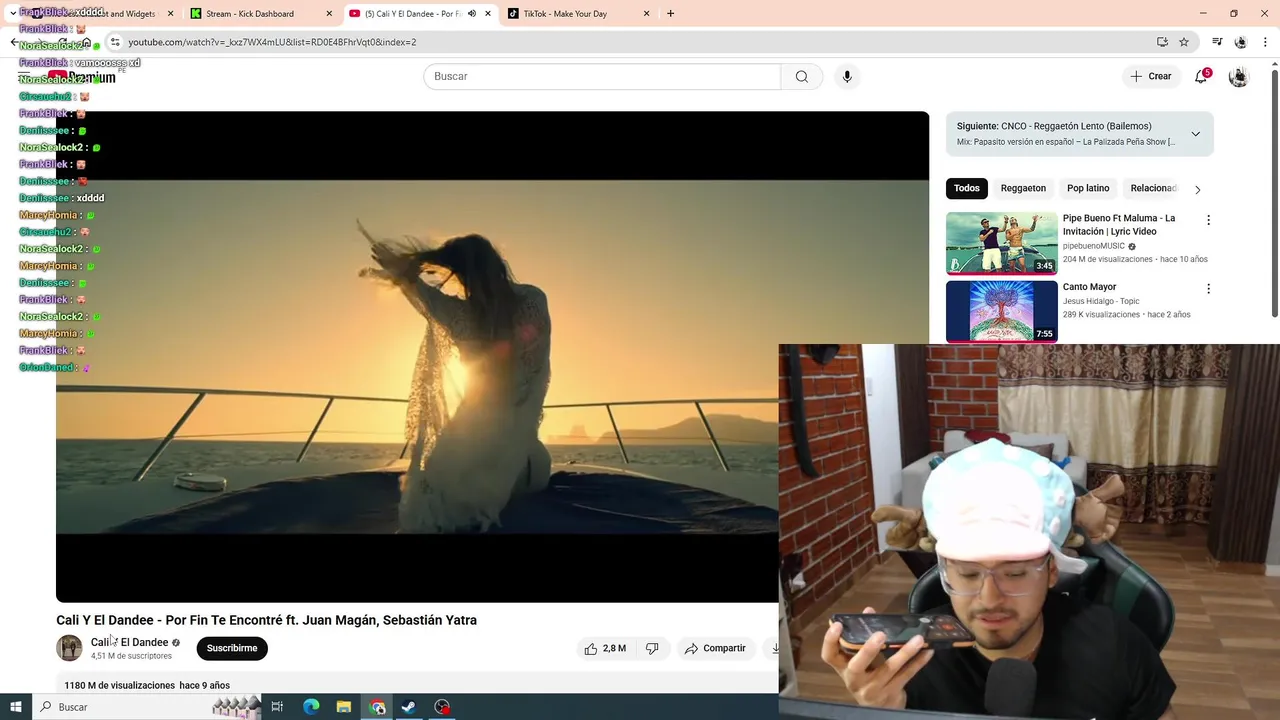Image resolution: width=1280 pixels, height=720 pixels.
Task: Click the Compartir share button
Action: [715, 648]
